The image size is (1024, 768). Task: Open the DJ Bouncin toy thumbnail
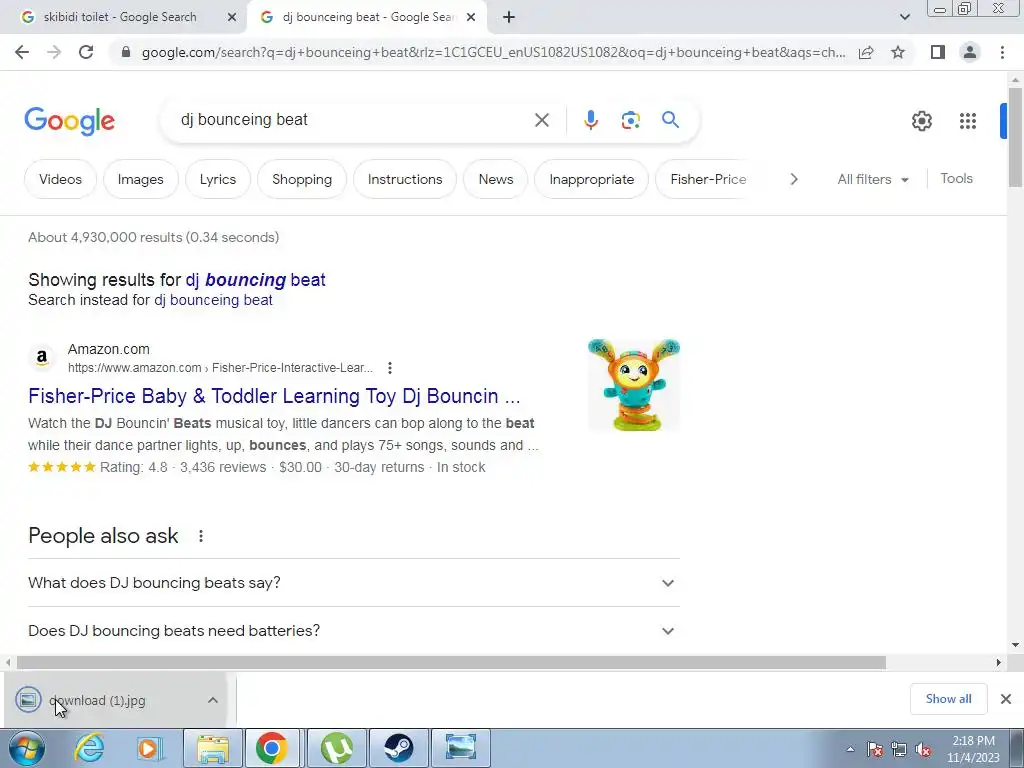tap(633, 385)
